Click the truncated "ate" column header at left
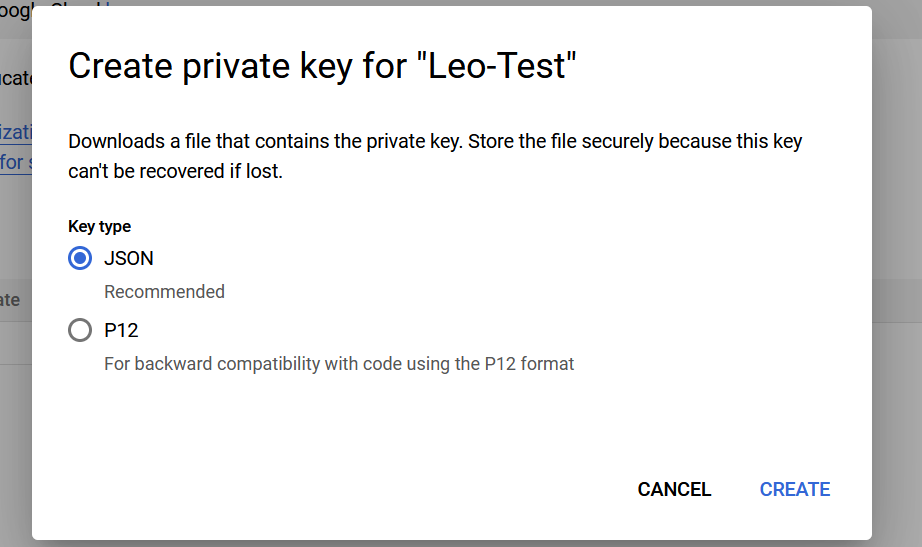The width and height of the screenshot is (922, 547). (x=10, y=300)
